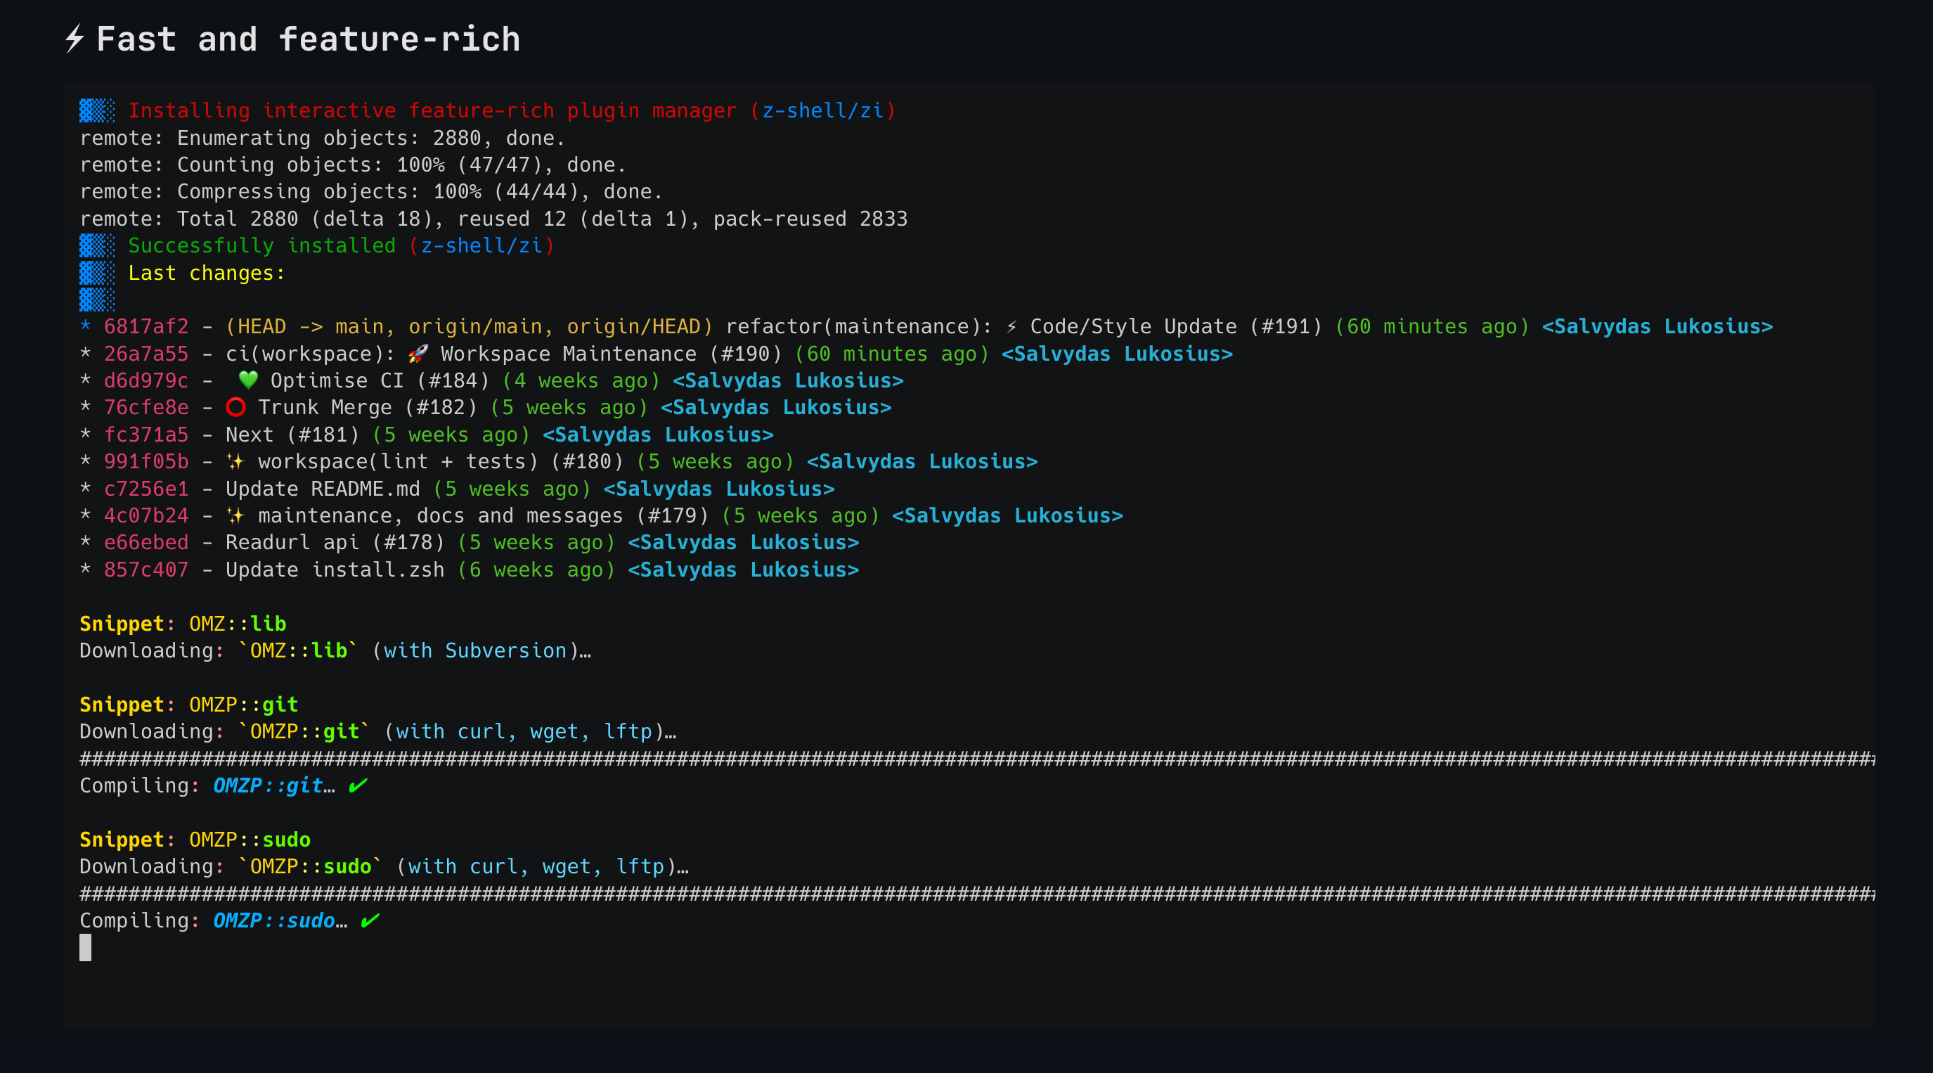The image size is (1933, 1073).
Task: Click commit hash d6d979c
Action: point(146,381)
